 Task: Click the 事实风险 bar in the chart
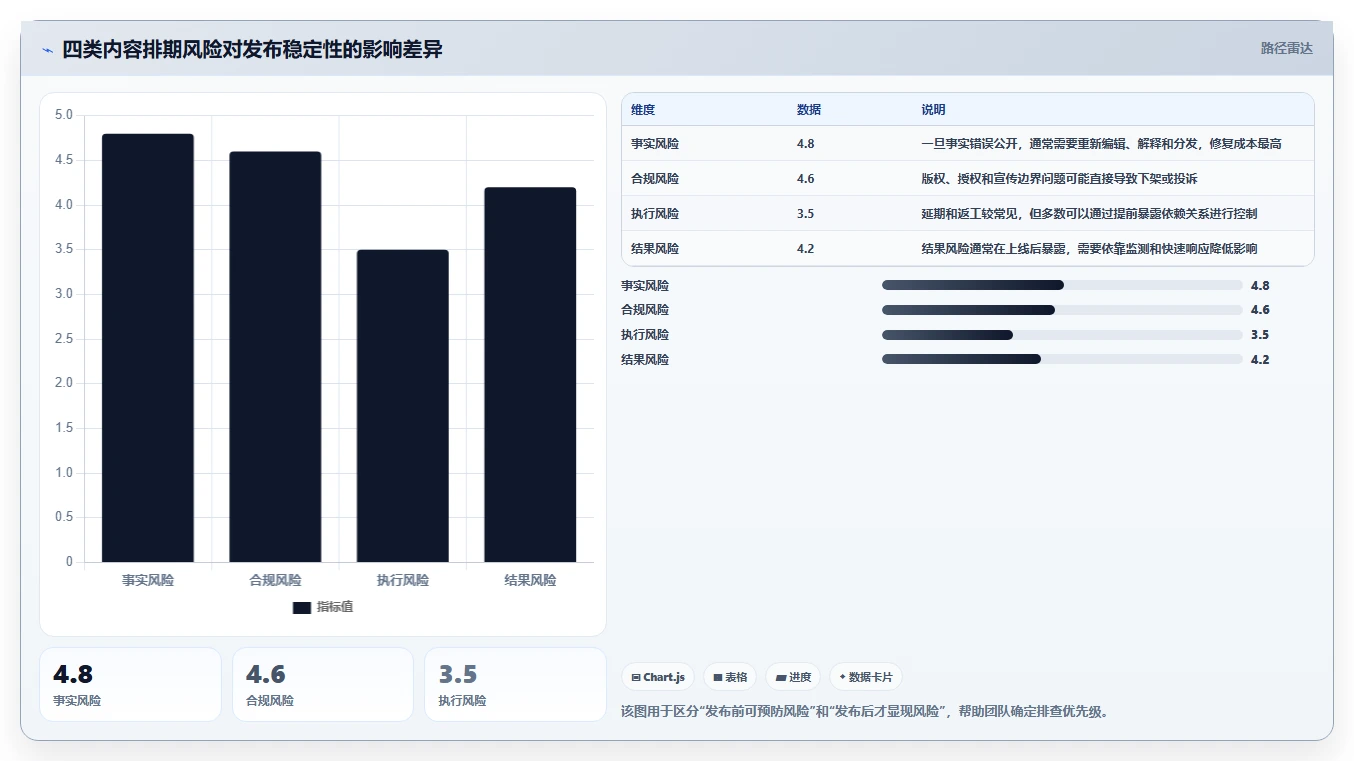tap(148, 348)
